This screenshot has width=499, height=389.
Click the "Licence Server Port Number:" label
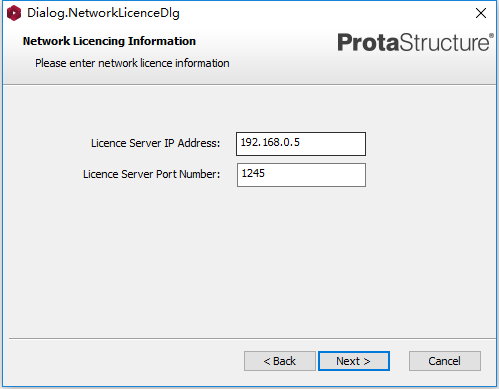pyautogui.click(x=151, y=174)
